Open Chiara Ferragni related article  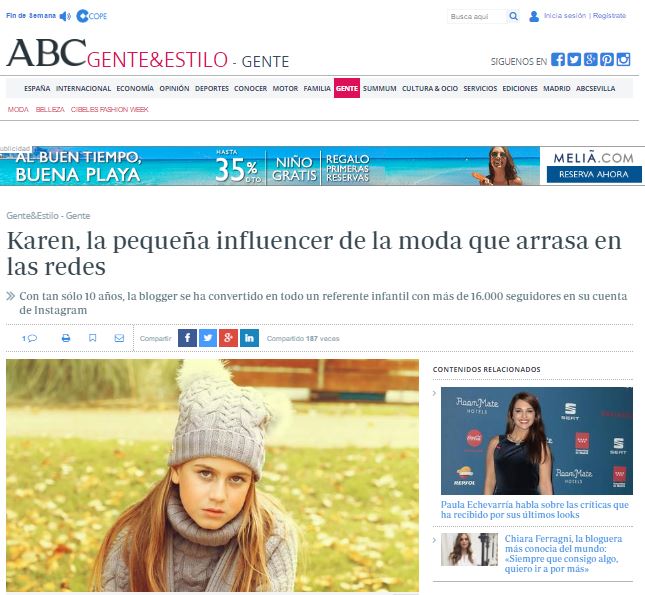point(563,553)
